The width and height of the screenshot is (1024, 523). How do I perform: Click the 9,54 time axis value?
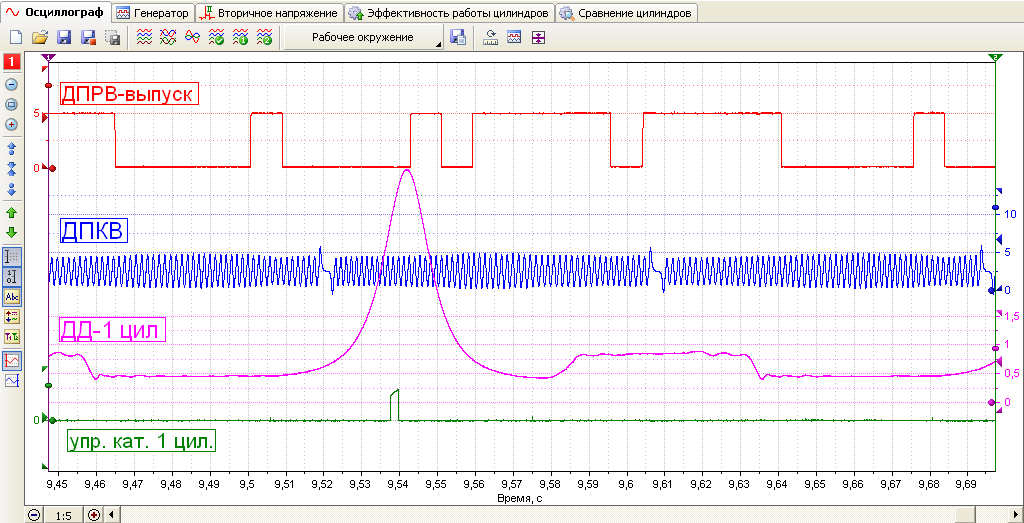[399, 486]
